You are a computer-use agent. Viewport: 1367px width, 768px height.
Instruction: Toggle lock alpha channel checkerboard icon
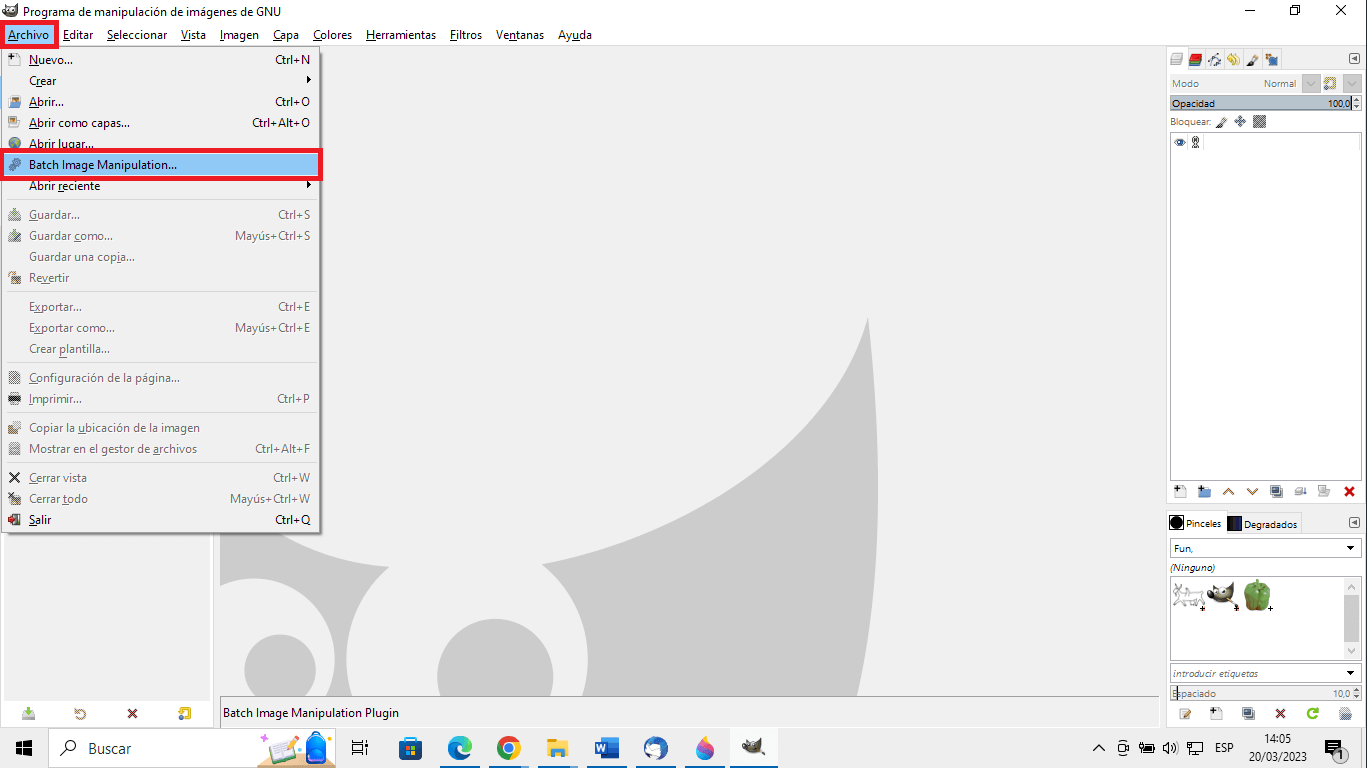tap(1260, 122)
